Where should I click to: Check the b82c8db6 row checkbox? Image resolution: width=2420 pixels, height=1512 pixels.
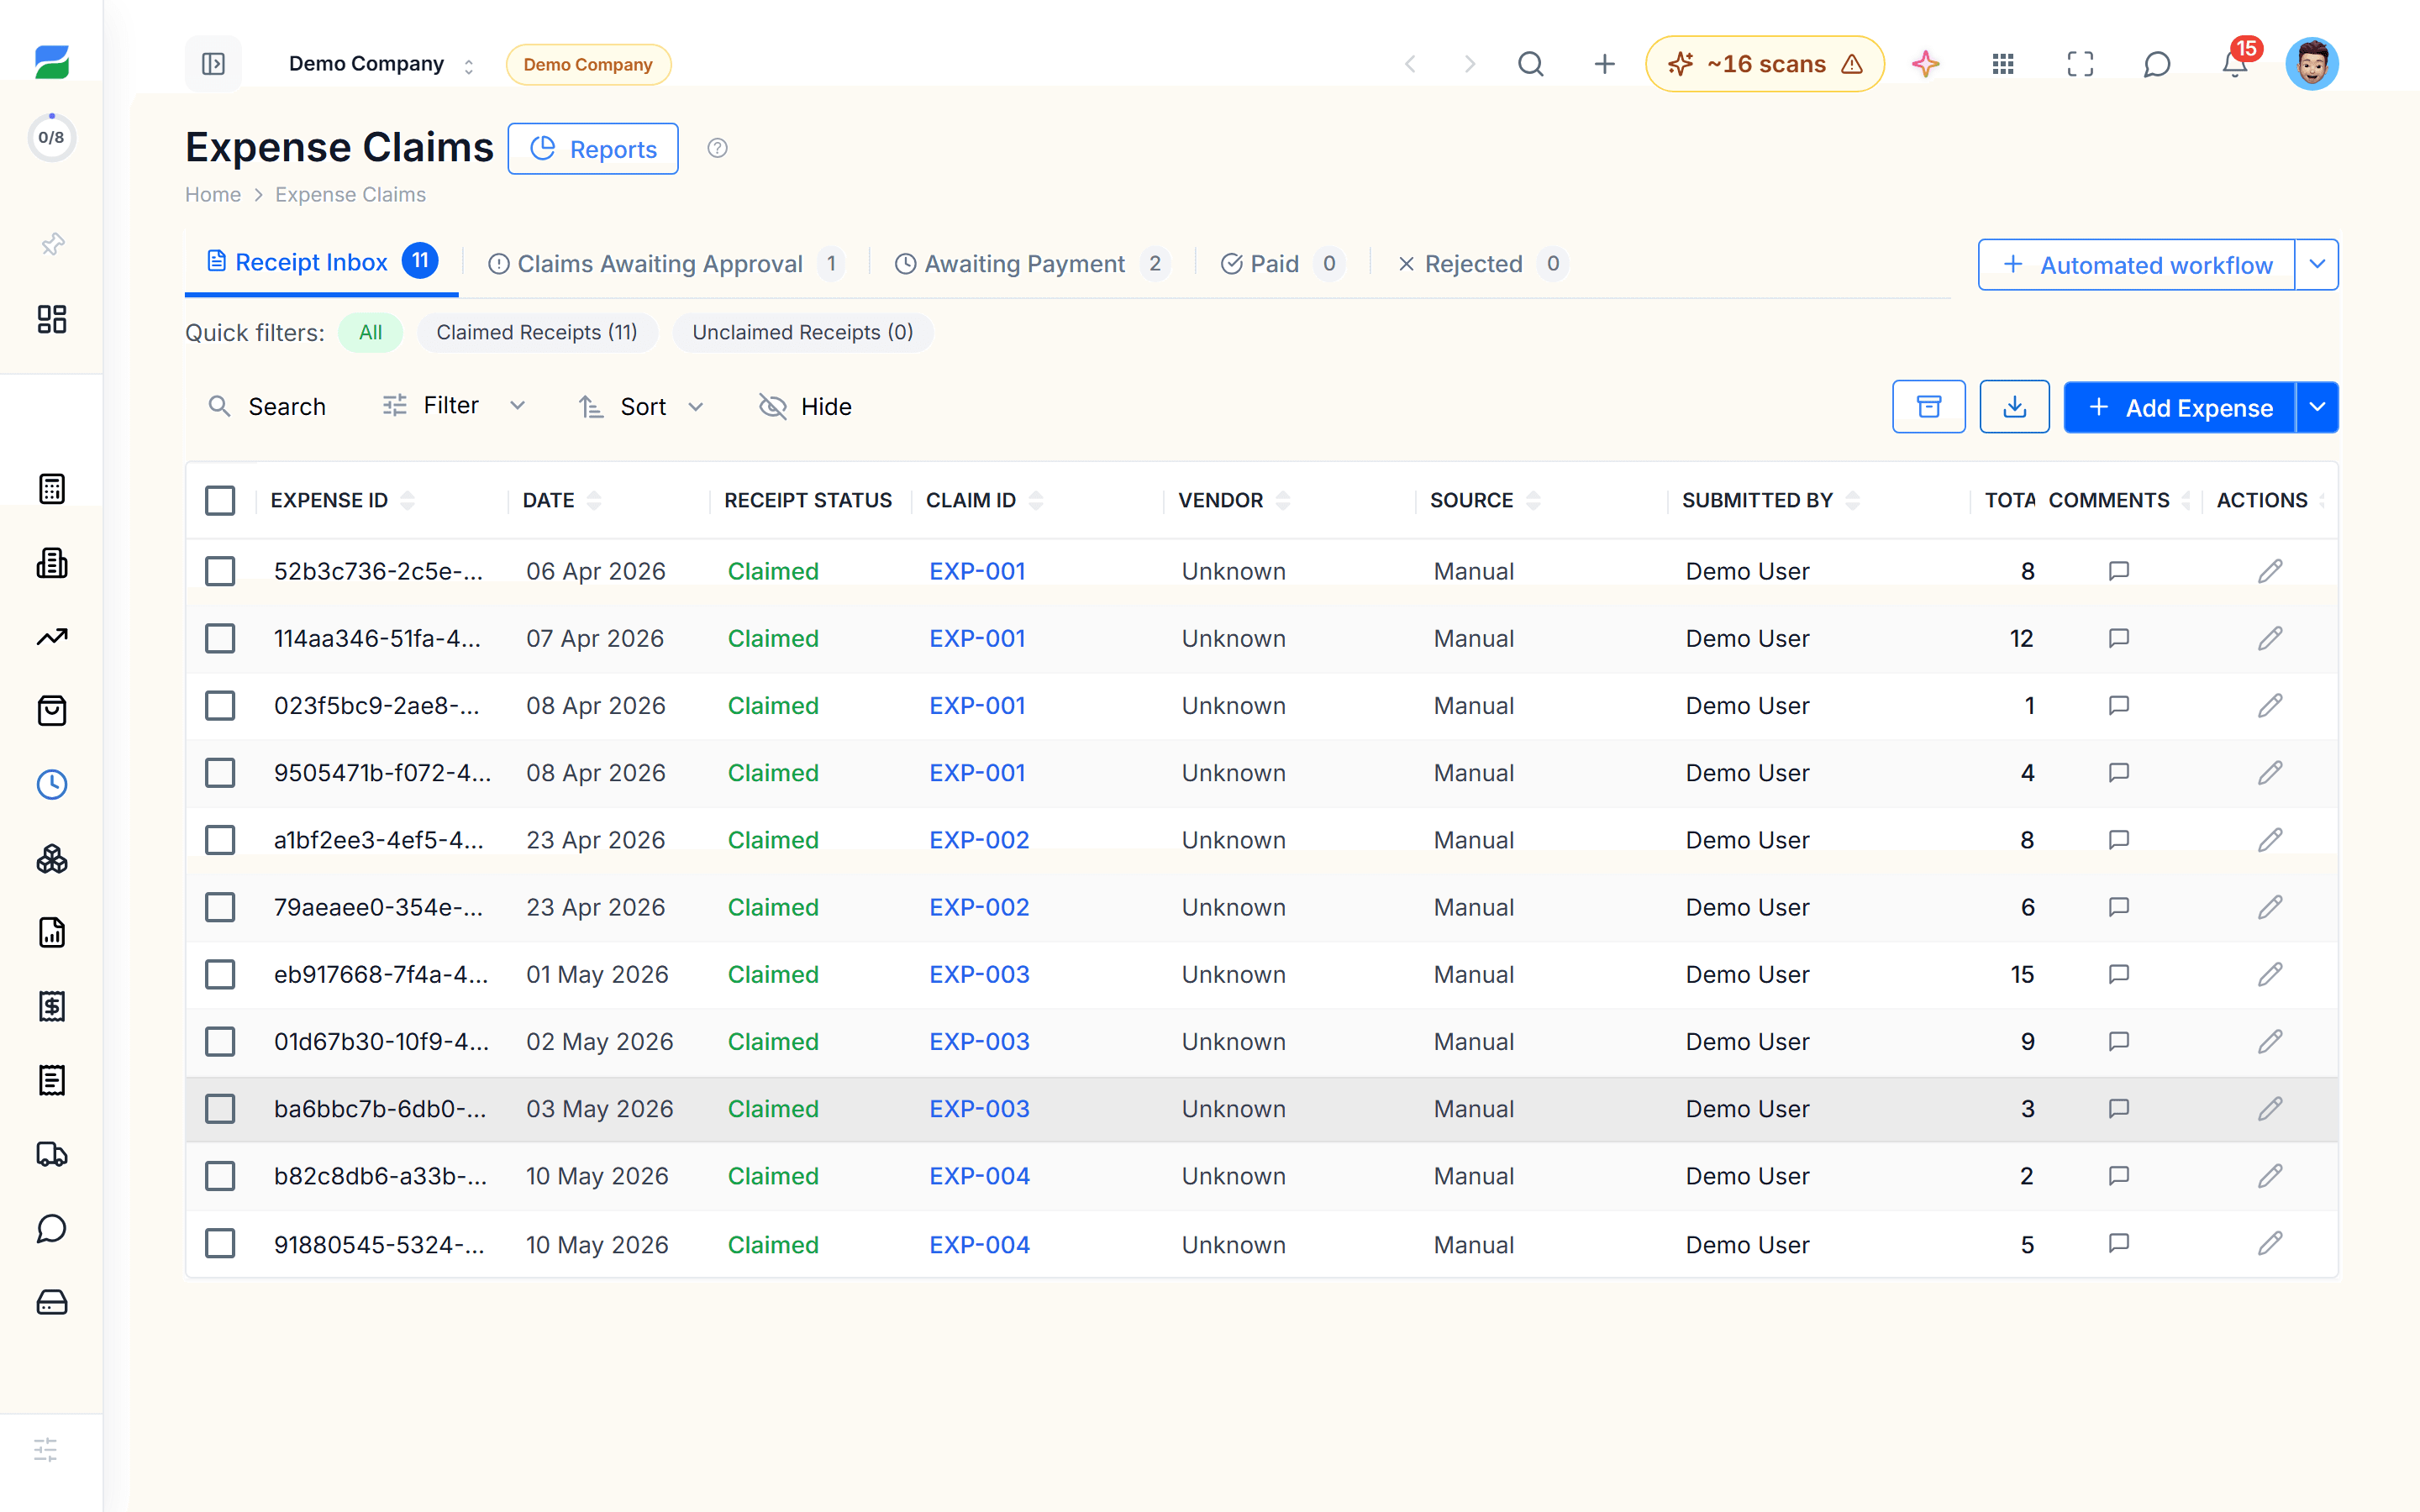(220, 1176)
